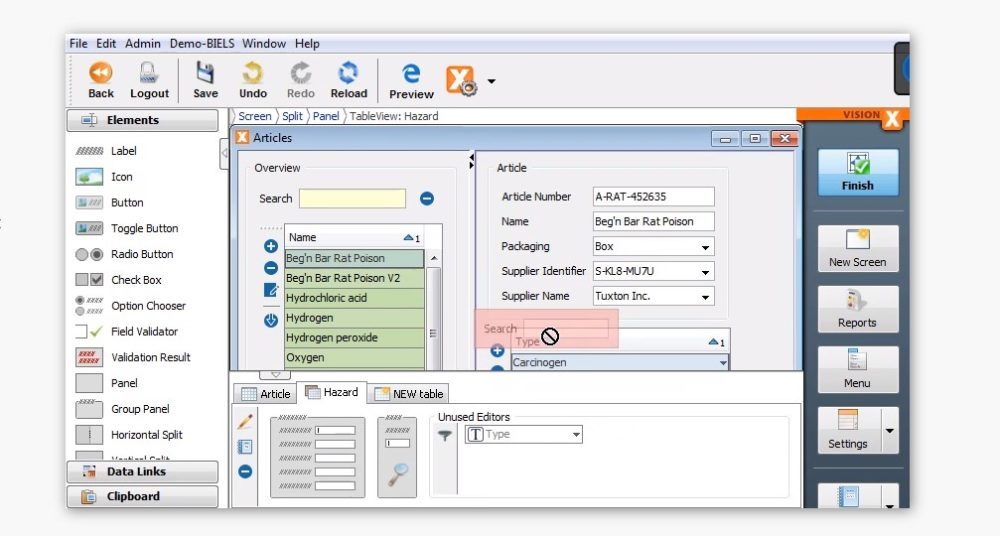The height and width of the screenshot is (536, 1000).
Task: Click the yellow Search input field
Action: (352, 199)
